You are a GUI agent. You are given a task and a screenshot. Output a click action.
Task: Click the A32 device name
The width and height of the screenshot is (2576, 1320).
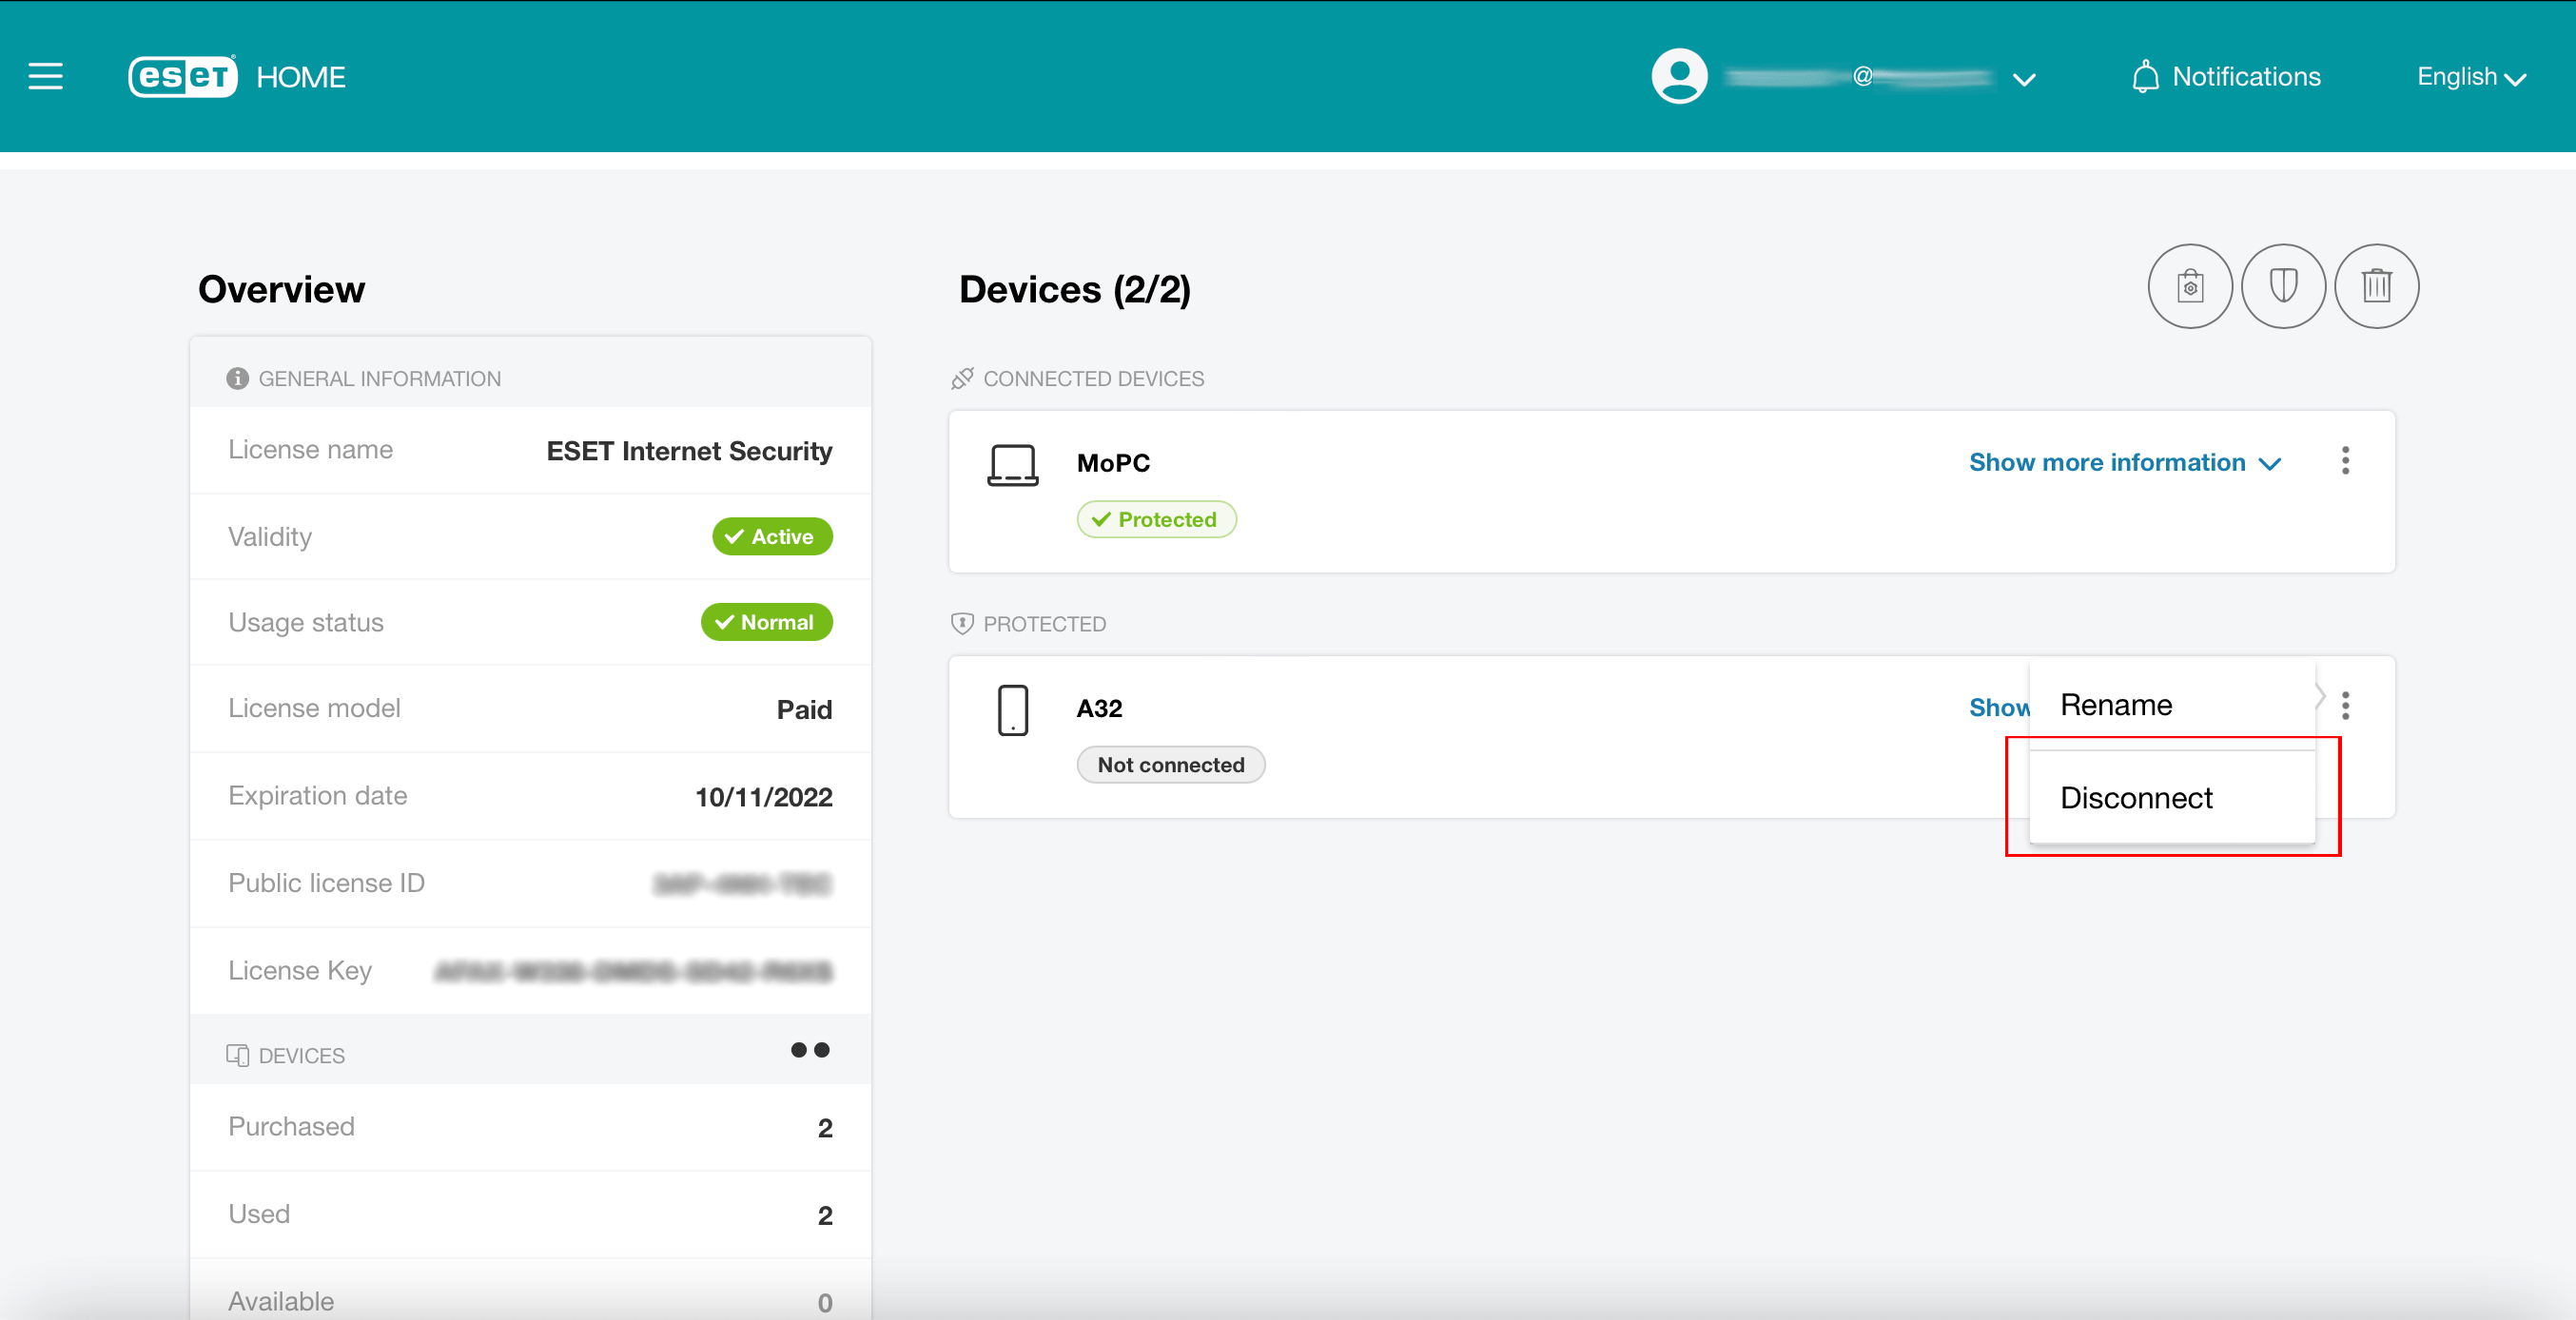point(1099,708)
